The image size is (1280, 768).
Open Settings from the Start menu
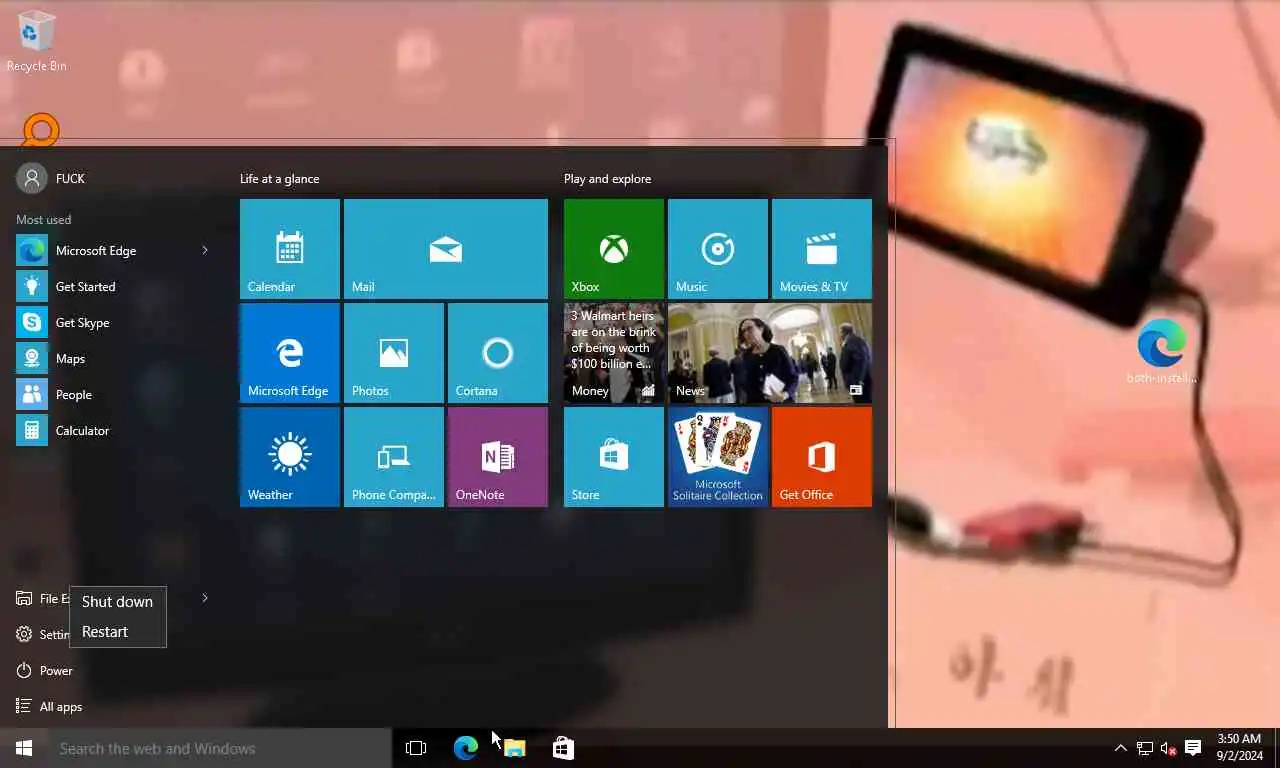[40, 634]
